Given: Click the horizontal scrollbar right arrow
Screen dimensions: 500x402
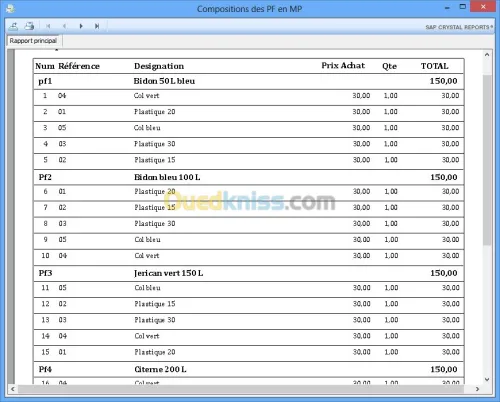Looking at the screenshot, I should coord(477,389).
